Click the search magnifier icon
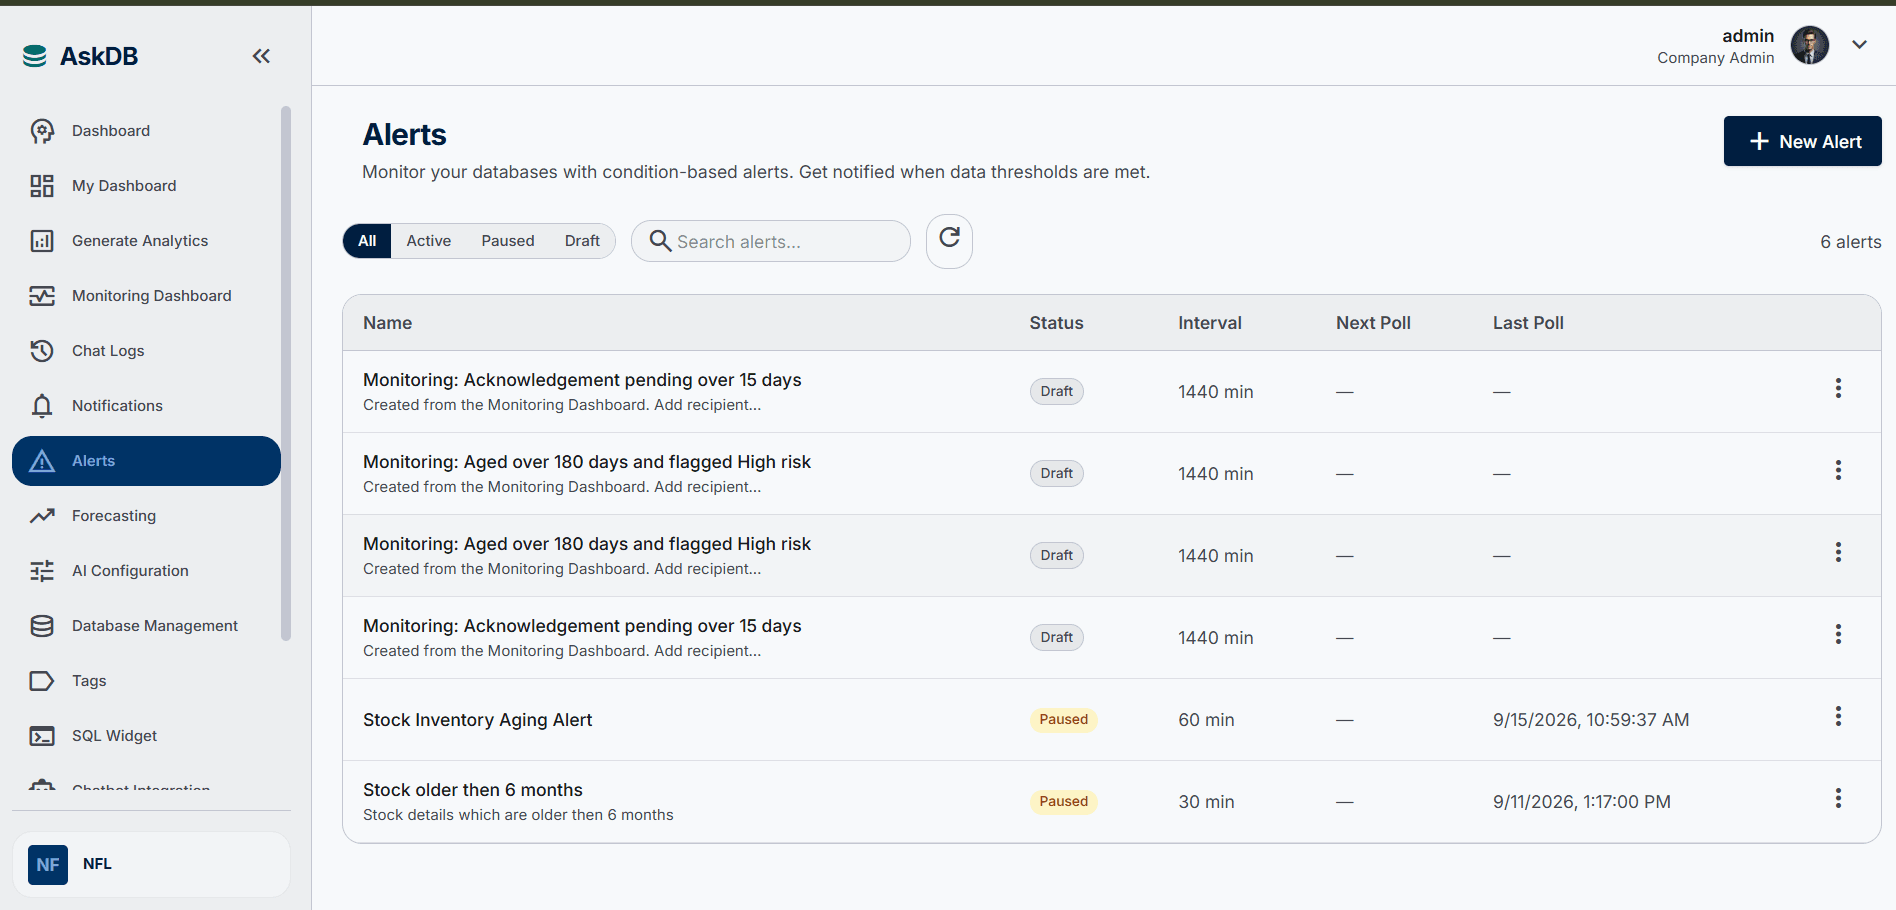This screenshot has height=910, width=1896. [660, 241]
